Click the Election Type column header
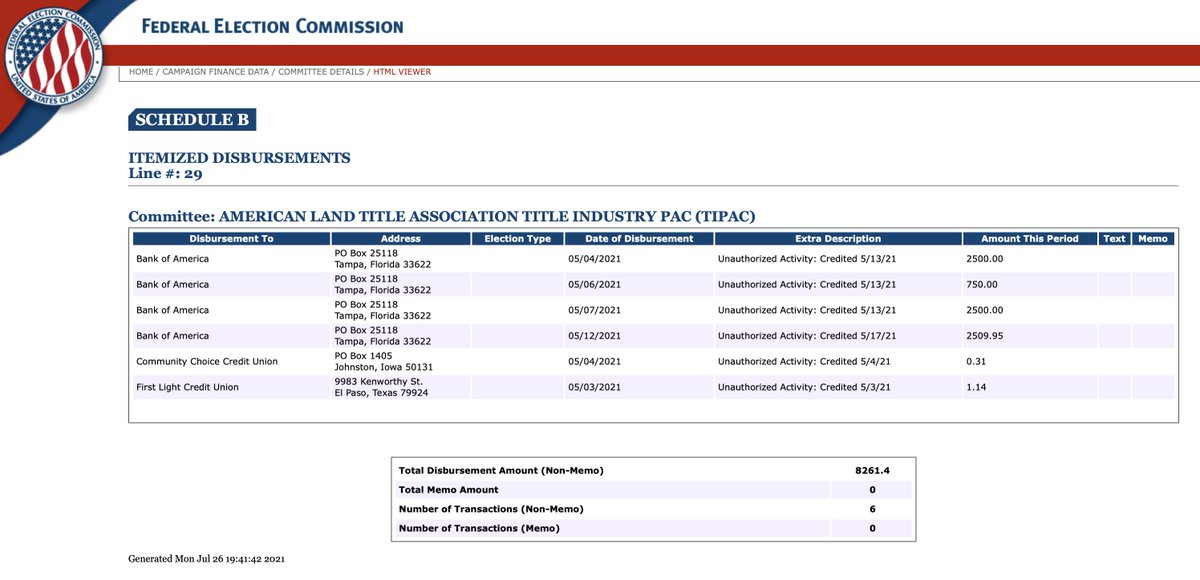This screenshot has height=580, width=1200. click(517, 239)
